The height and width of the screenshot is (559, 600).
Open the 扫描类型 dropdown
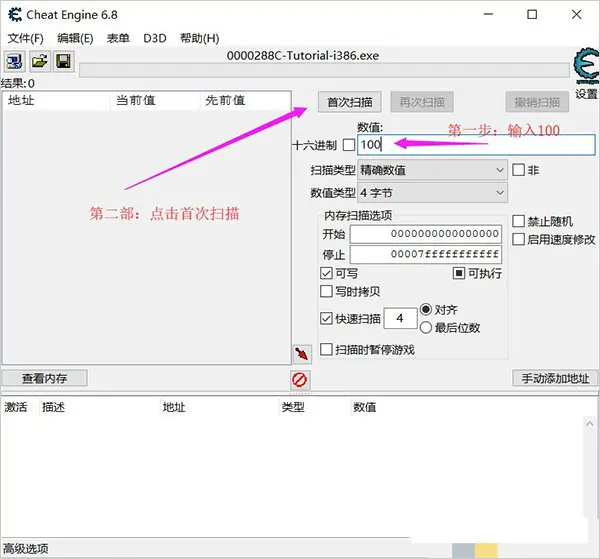pyautogui.click(x=432, y=170)
